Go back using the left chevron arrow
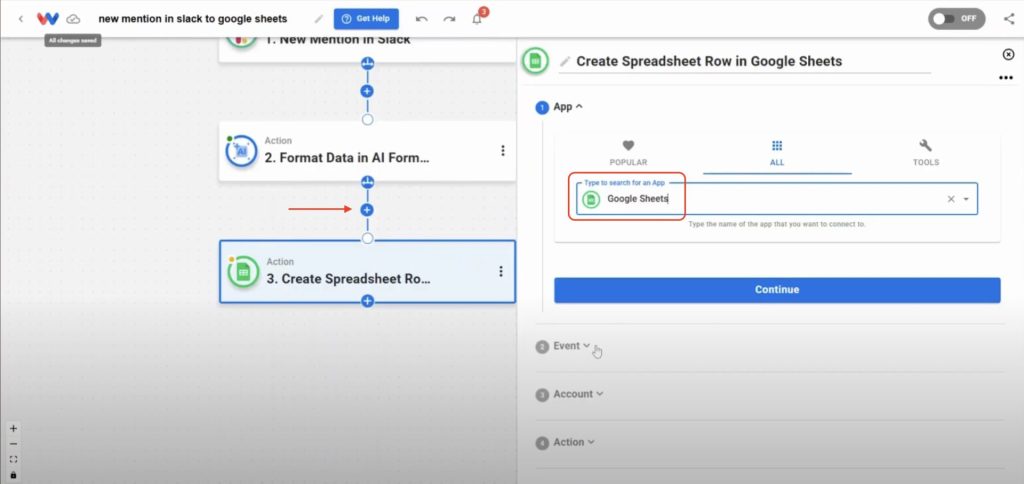The width and height of the screenshot is (1024, 484). tap(20, 19)
